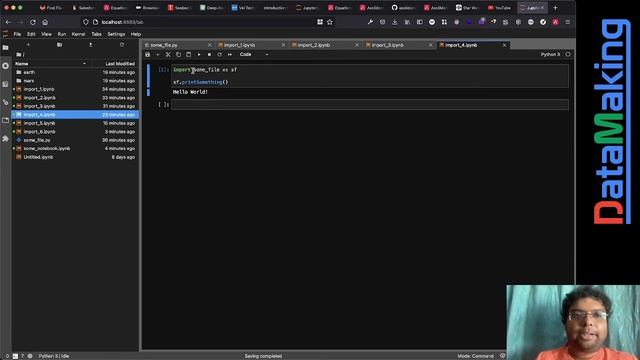Click the root folder breadcrumb icon

pyautogui.click(x=19, y=54)
